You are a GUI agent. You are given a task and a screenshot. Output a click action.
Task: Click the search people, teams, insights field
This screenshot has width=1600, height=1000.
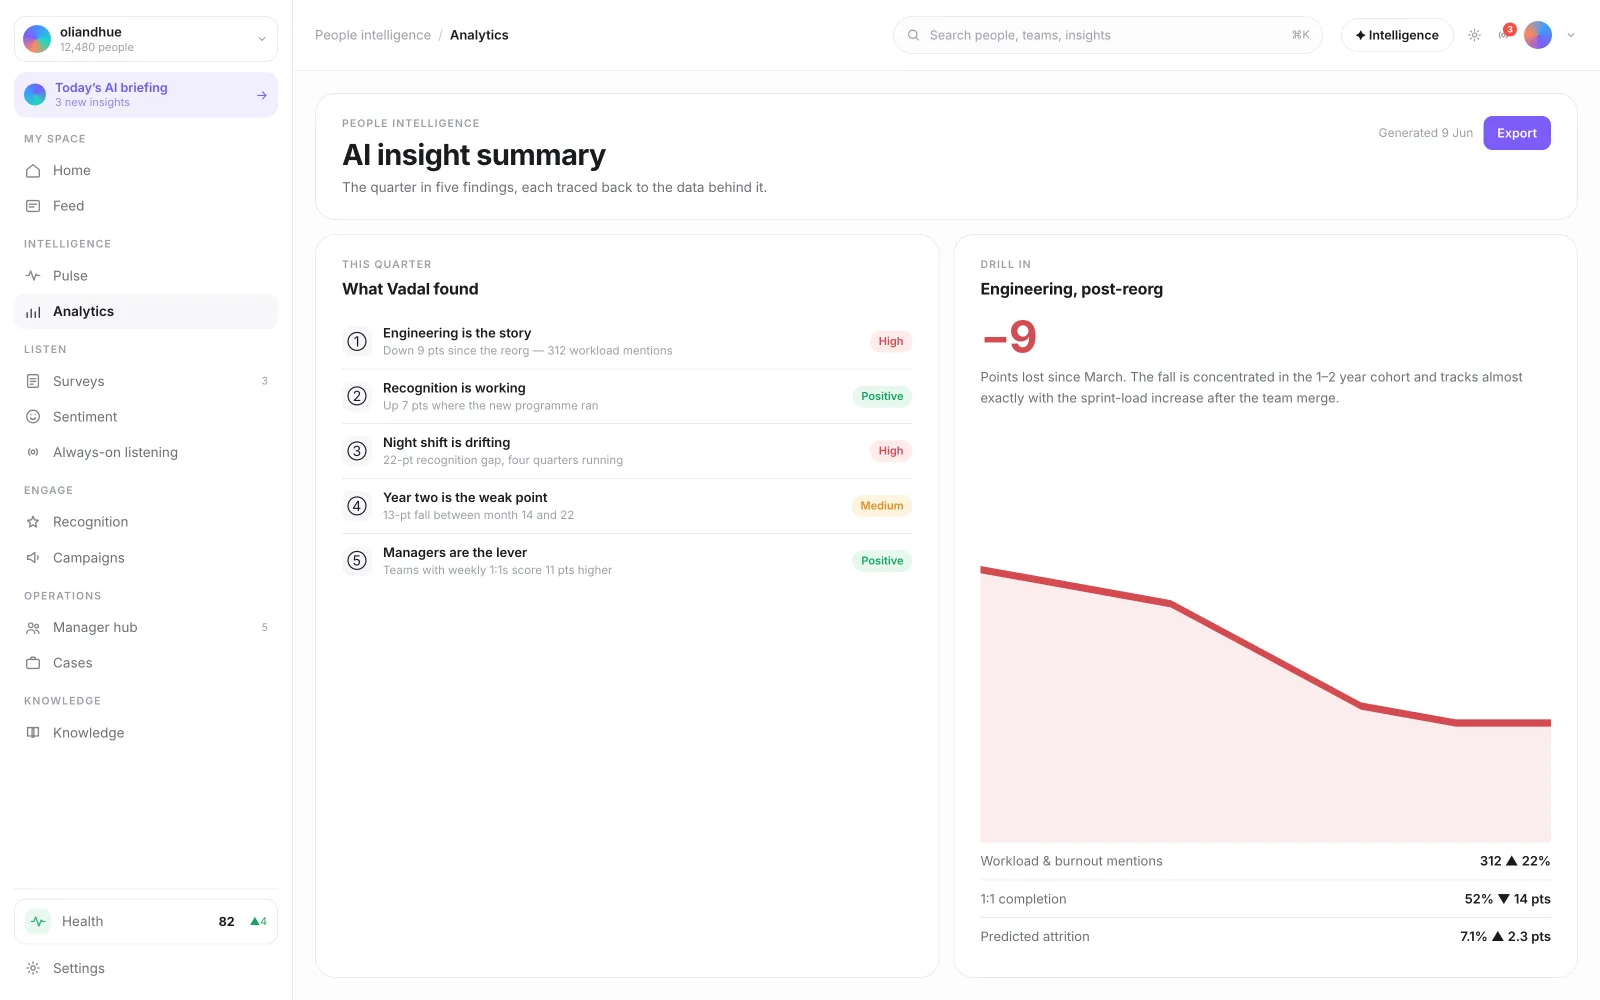coord(1108,35)
